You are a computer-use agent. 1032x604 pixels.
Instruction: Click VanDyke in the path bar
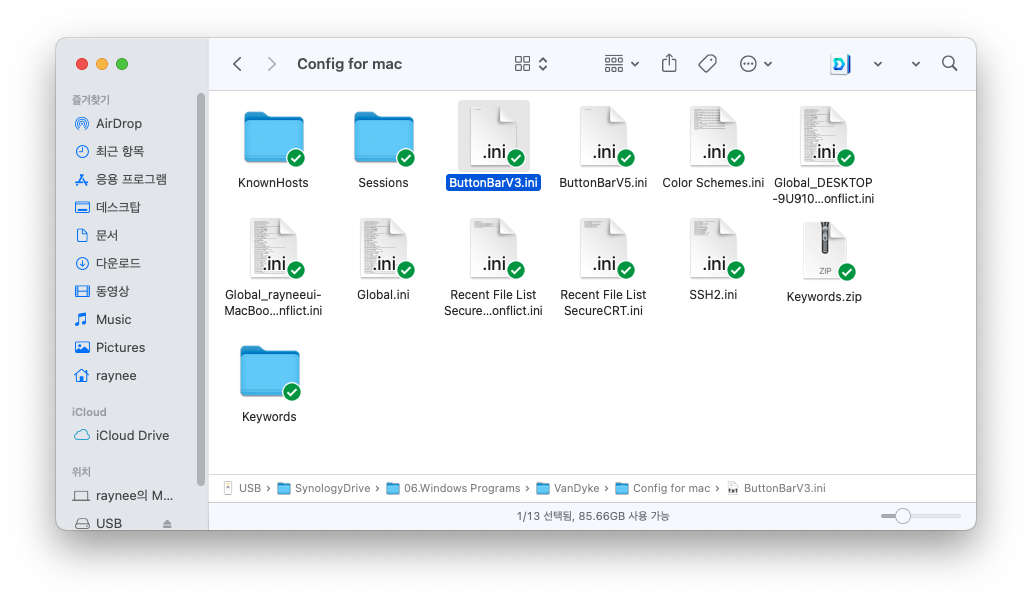click(568, 488)
